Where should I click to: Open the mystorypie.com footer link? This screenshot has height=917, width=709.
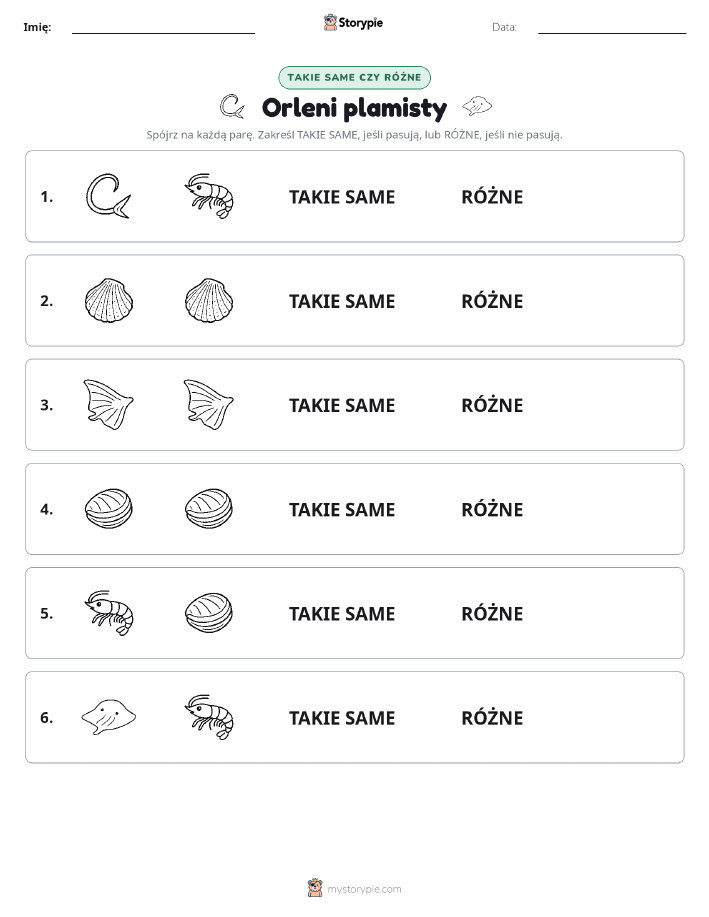pyautogui.click(x=354, y=888)
